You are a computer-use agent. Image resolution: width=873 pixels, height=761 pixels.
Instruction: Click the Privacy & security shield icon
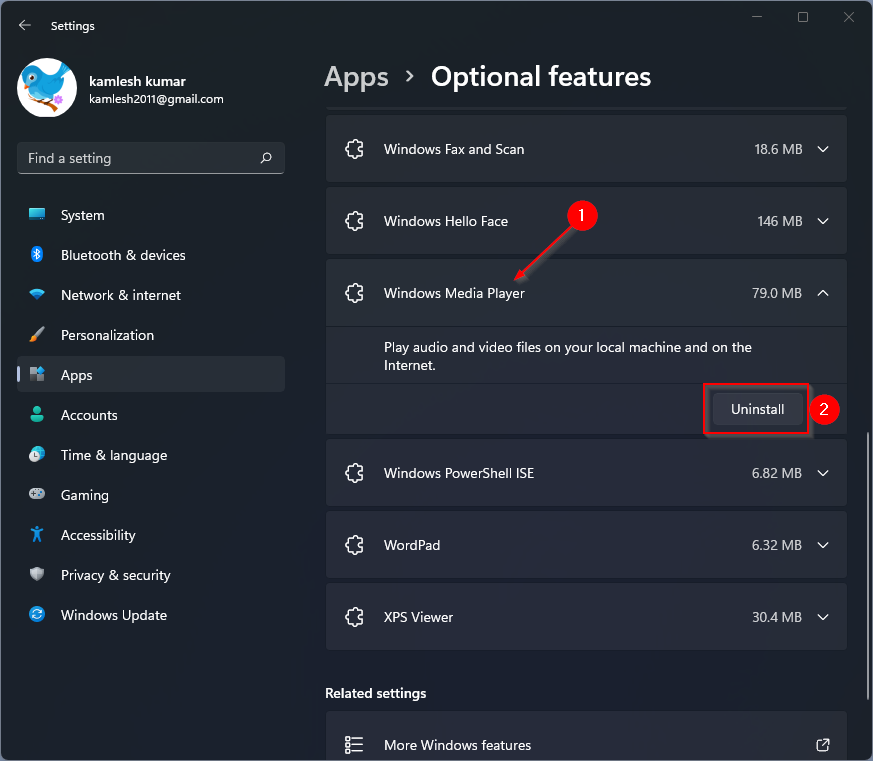[37, 575]
